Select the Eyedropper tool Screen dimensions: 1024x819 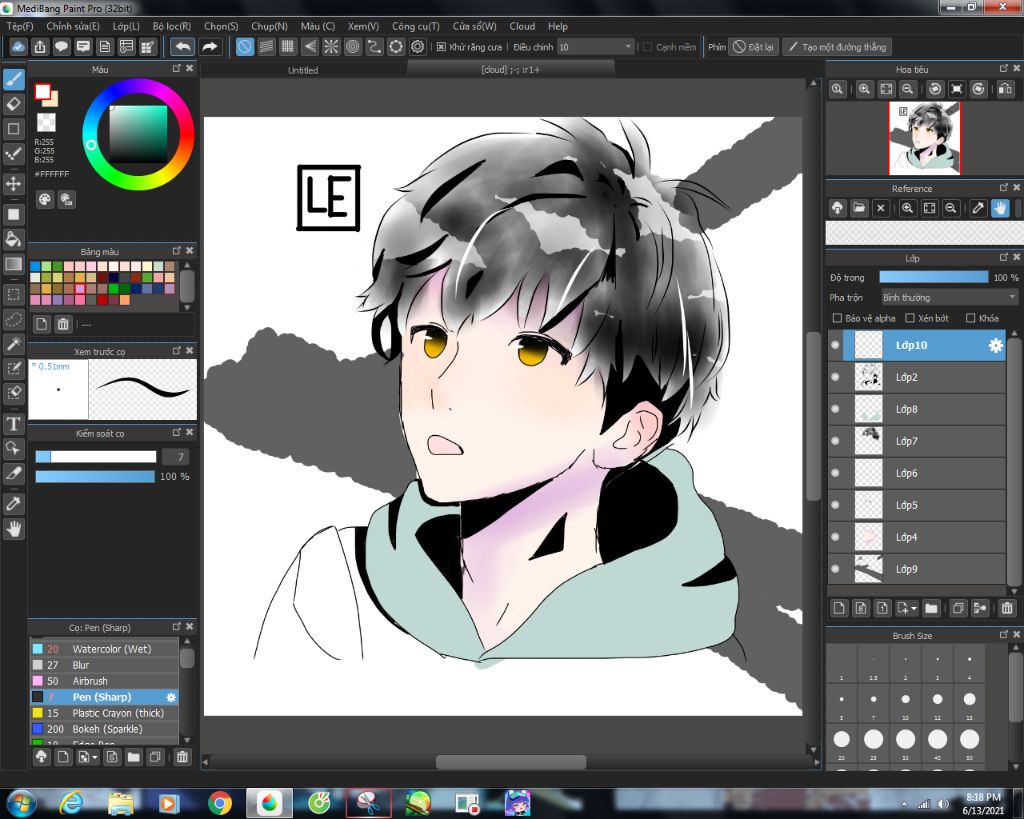14,503
